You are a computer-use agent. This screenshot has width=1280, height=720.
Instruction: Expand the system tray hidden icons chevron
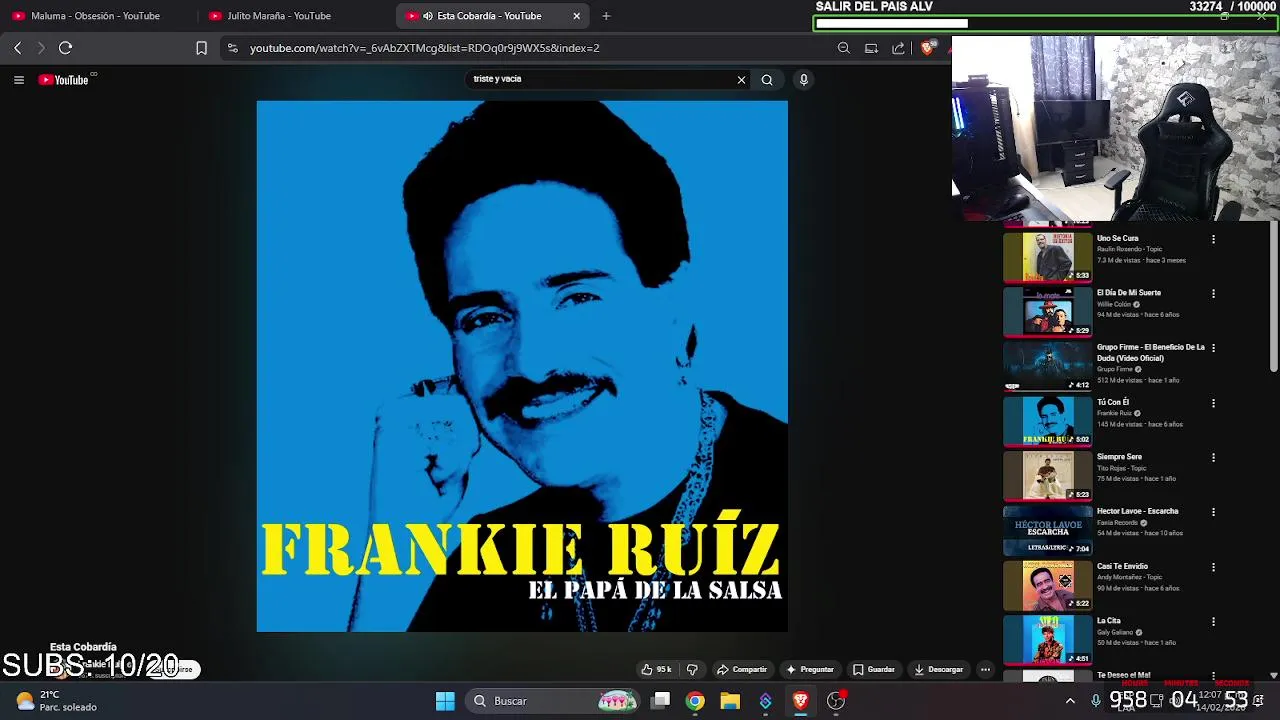point(1070,701)
